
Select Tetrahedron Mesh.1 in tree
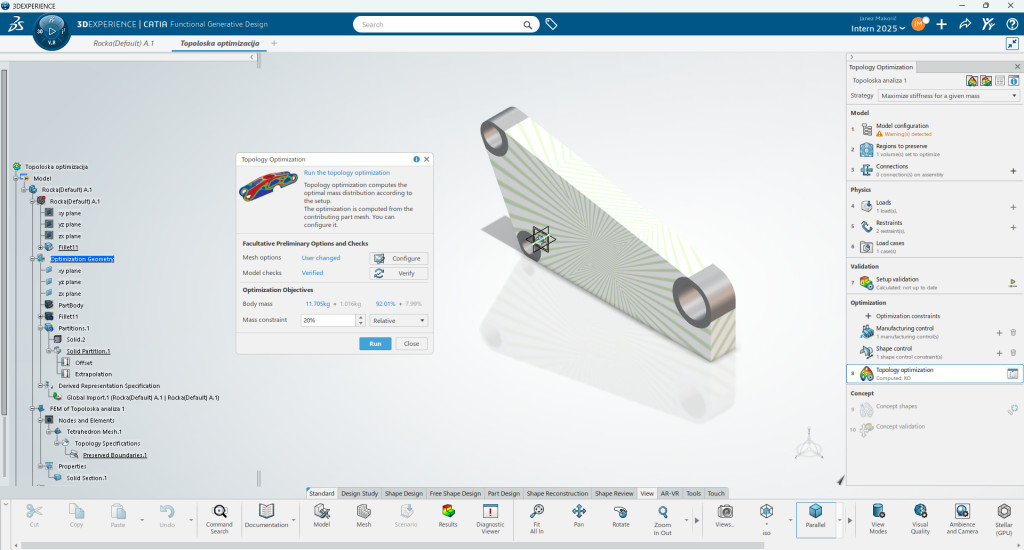(x=94, y=432)
